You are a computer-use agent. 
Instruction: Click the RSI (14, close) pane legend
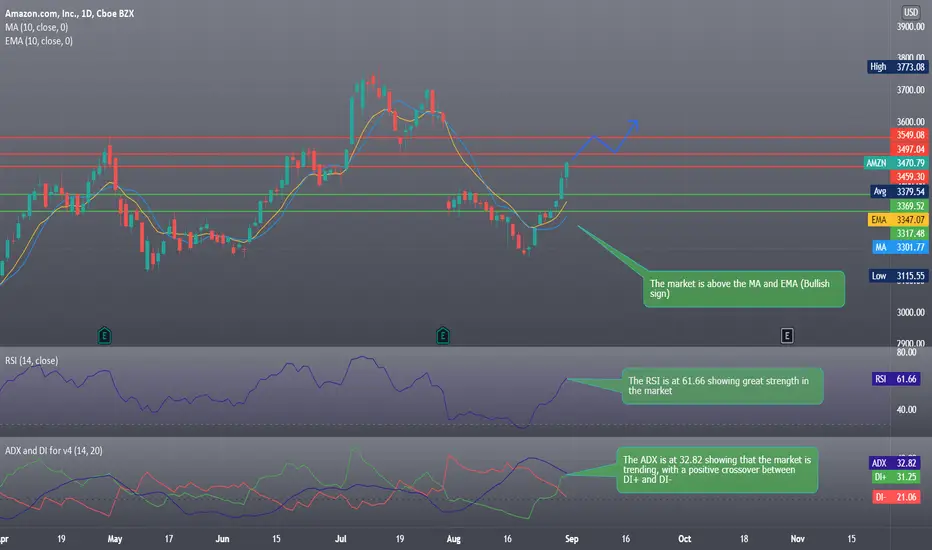pyautogui.click(x=32, y=361)
